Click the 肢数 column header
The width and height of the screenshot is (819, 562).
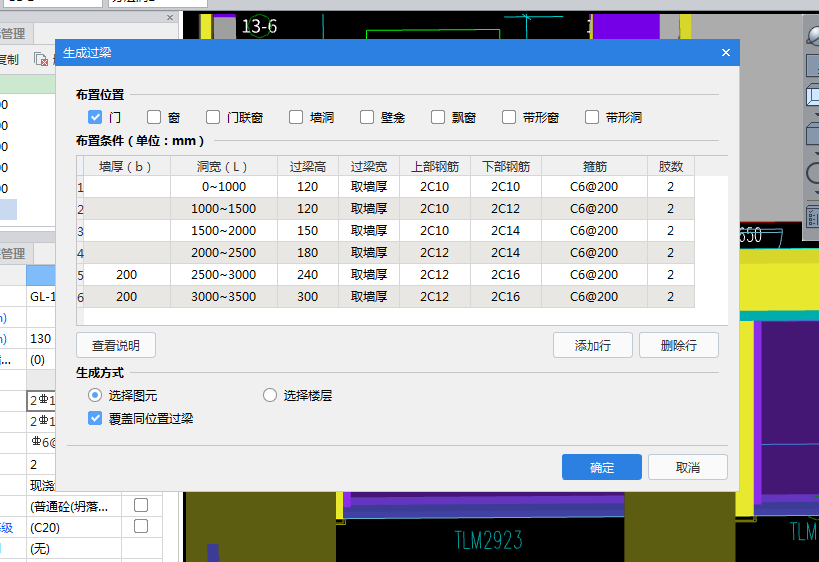(x=671, y=167)
